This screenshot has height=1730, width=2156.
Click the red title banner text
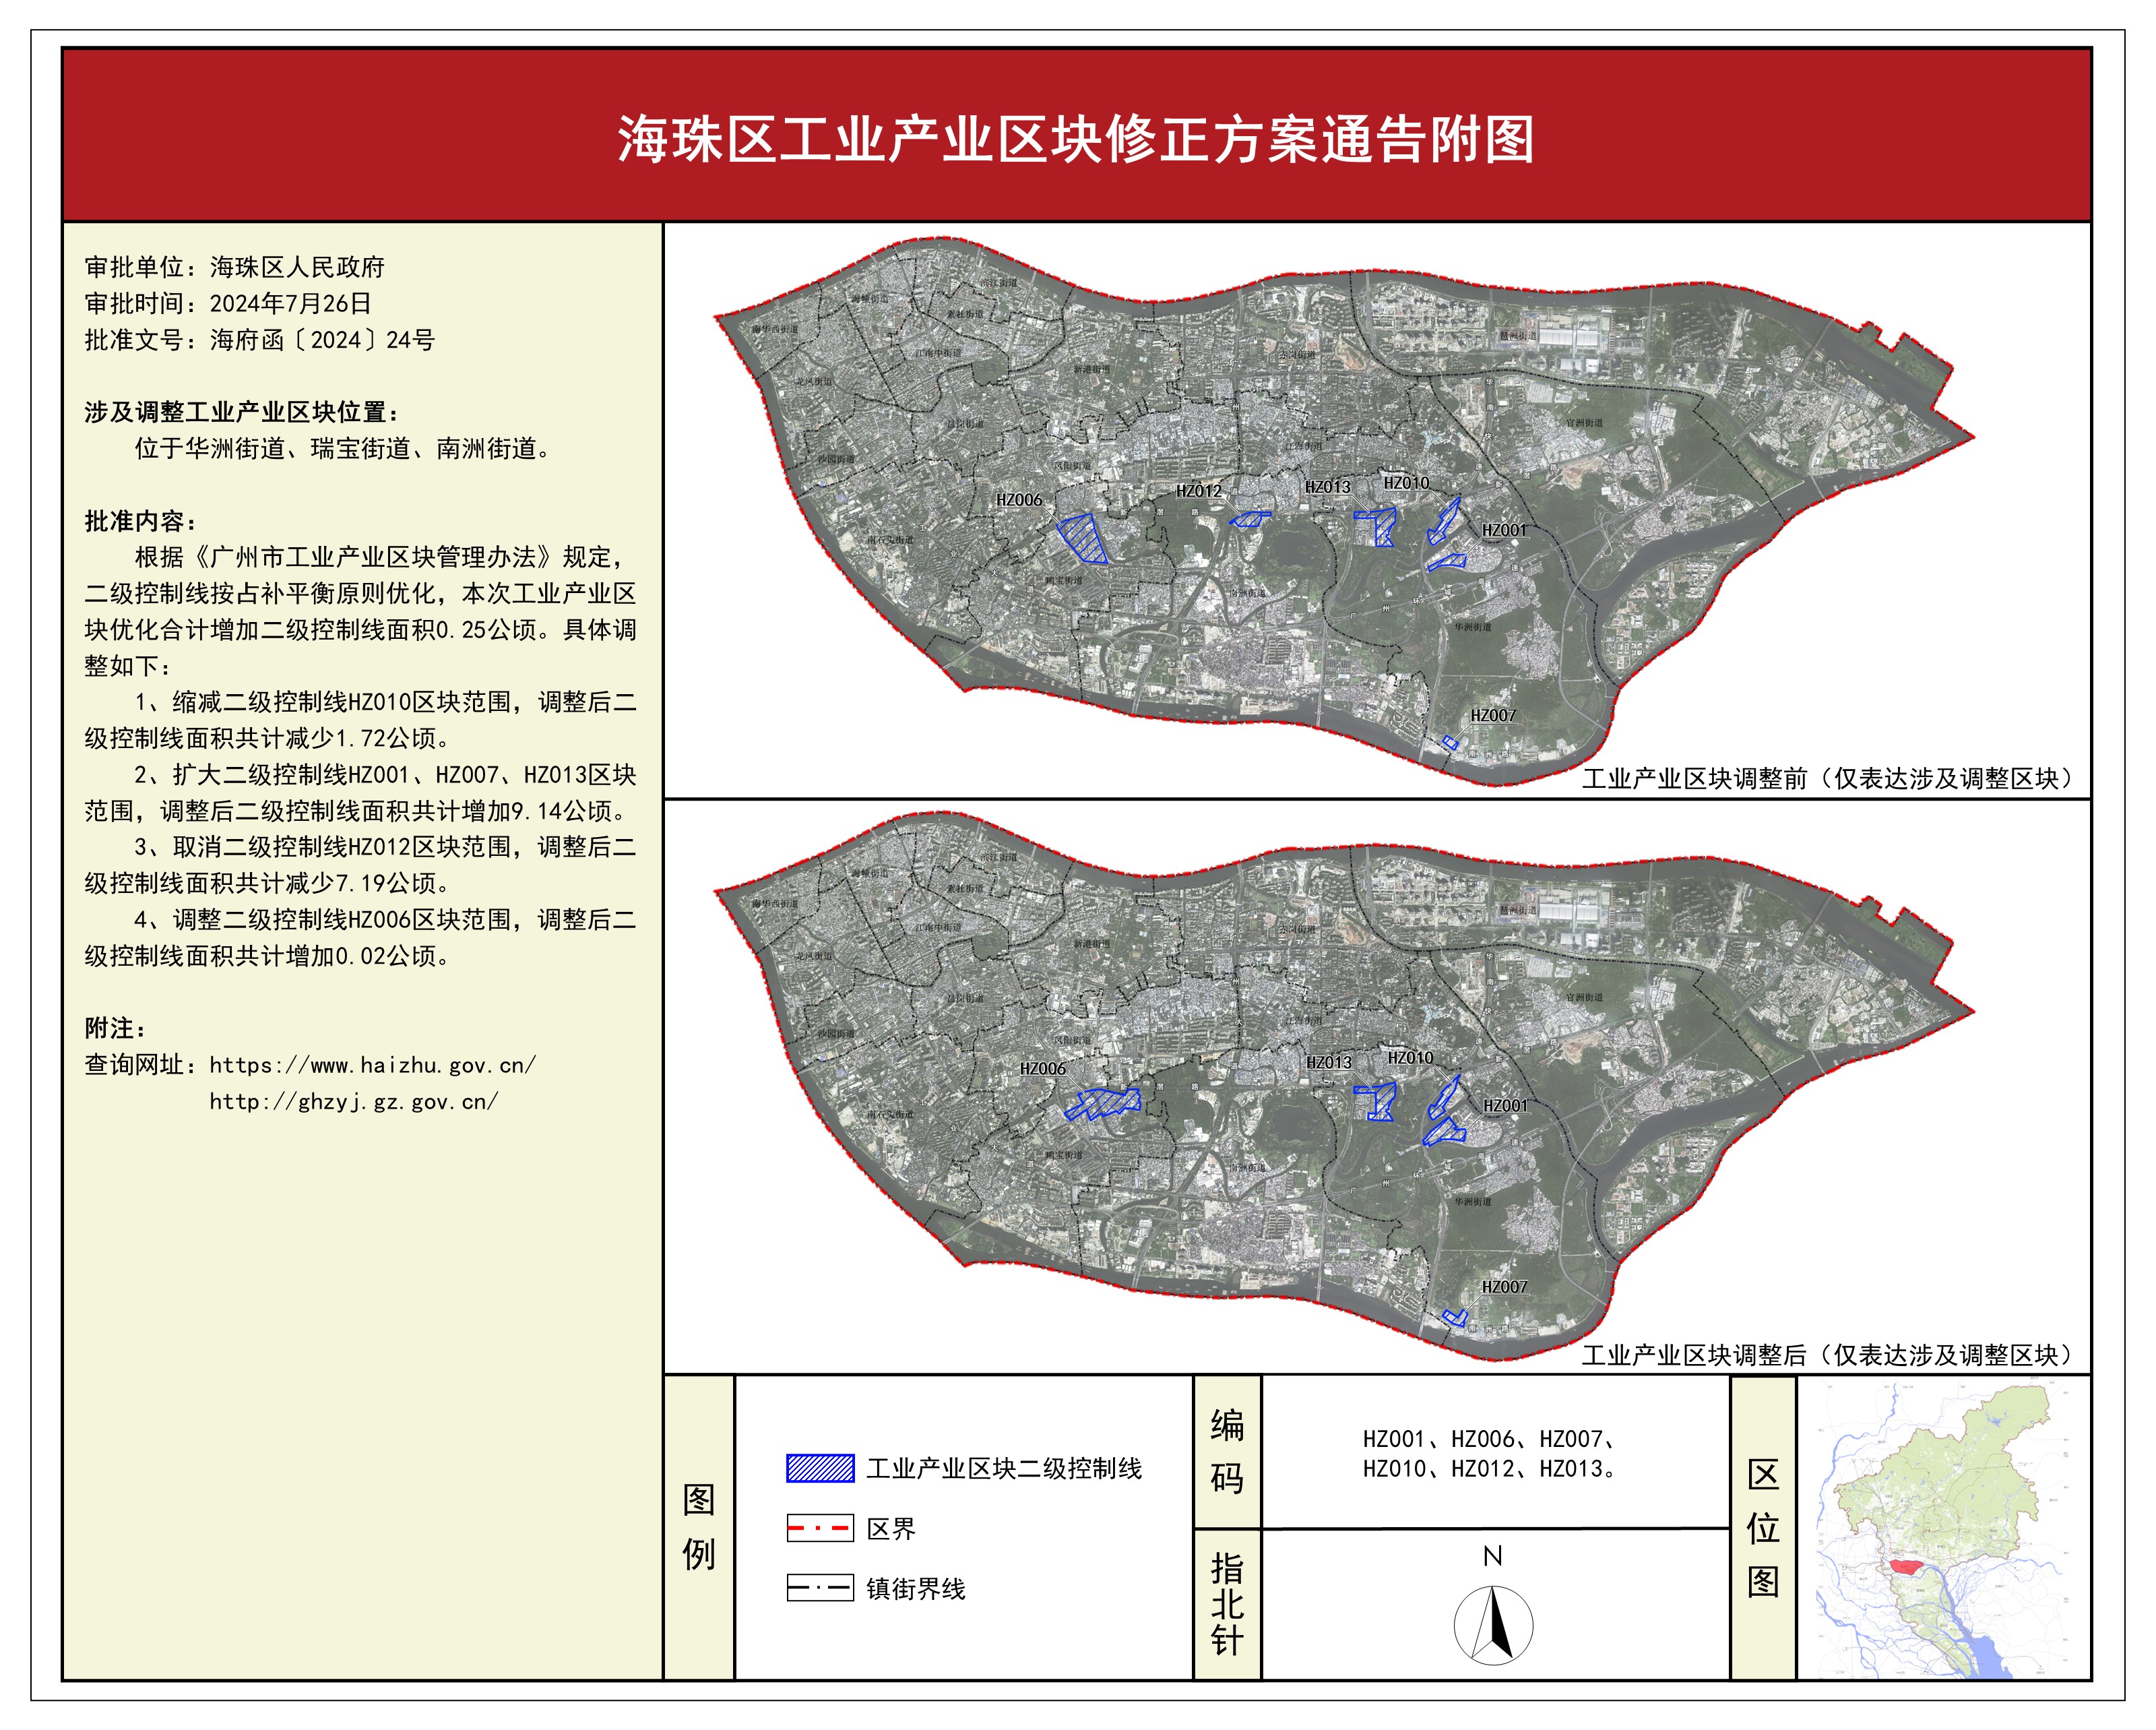tap(1076, 139)
